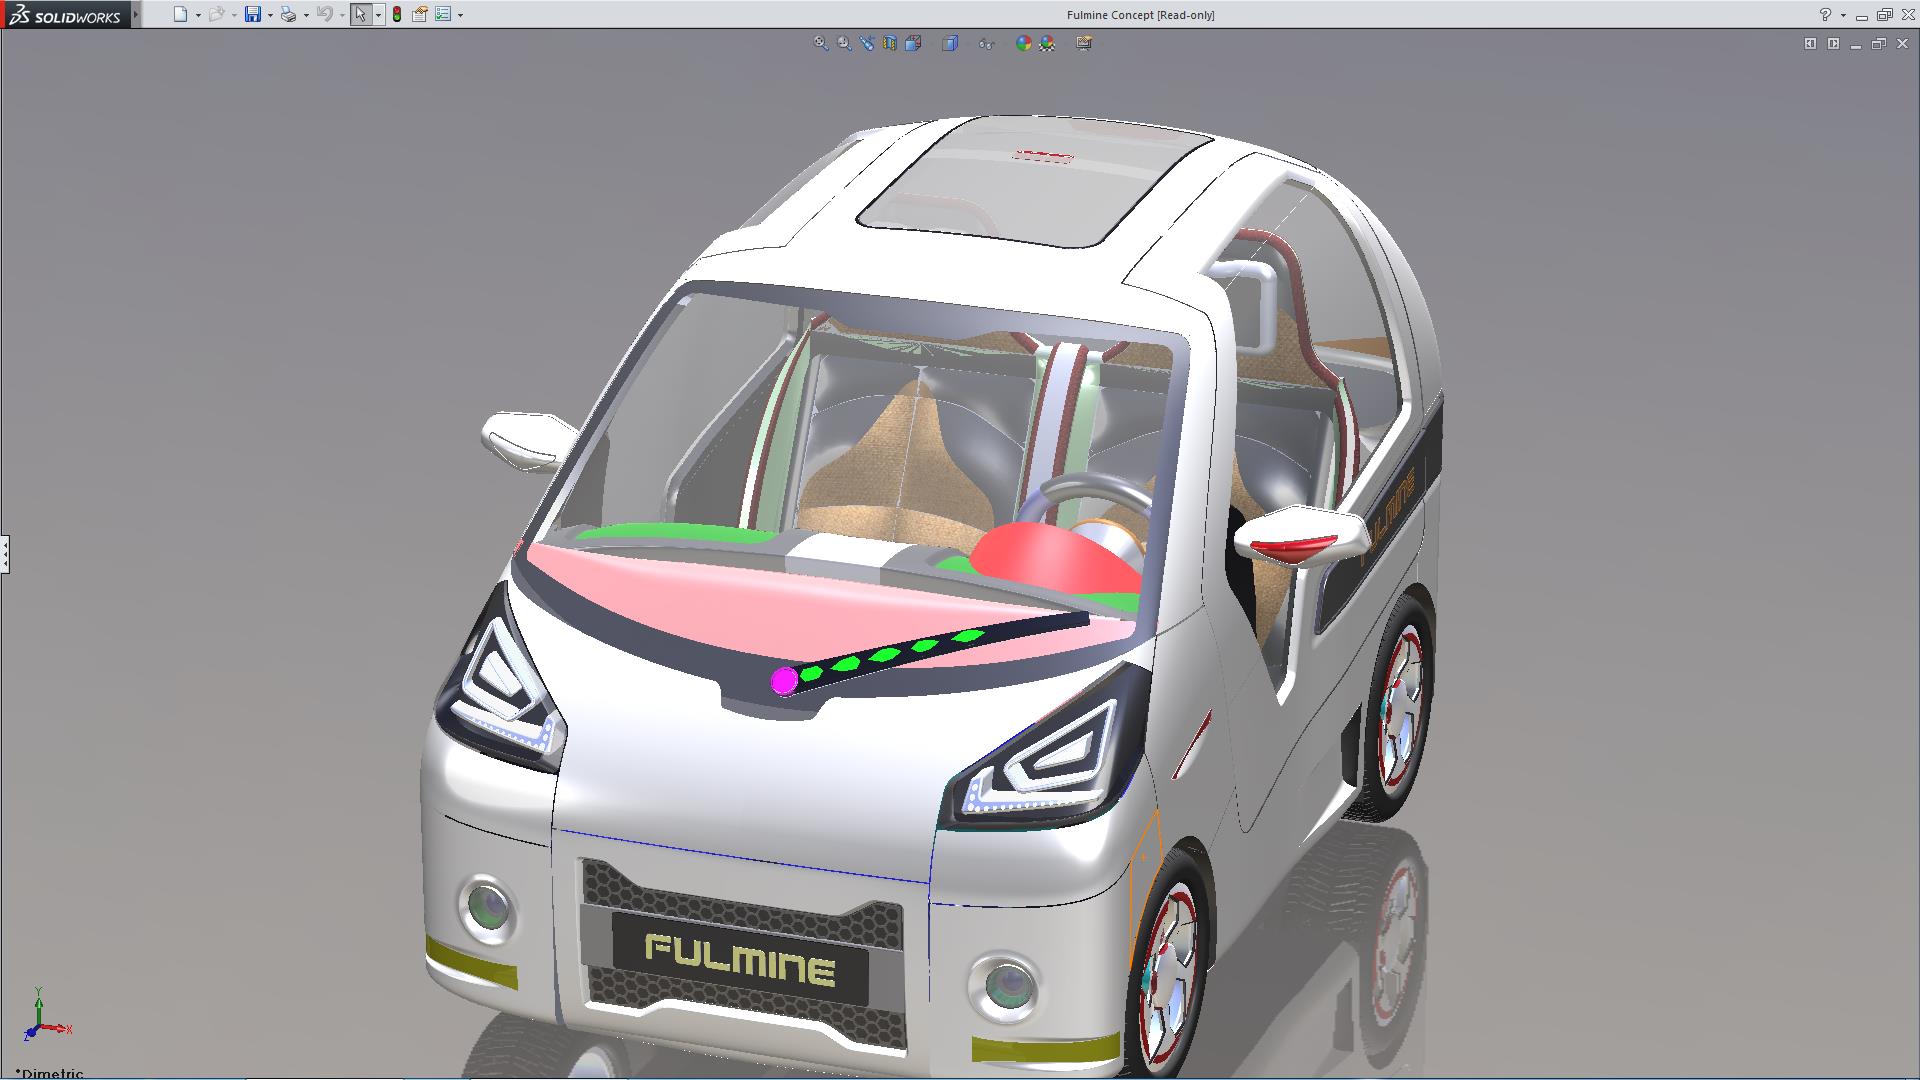The width and height of the screenshot is (1920, 1080).
Task: Open the Options checklist icon
Action: [x=443, y=14]
